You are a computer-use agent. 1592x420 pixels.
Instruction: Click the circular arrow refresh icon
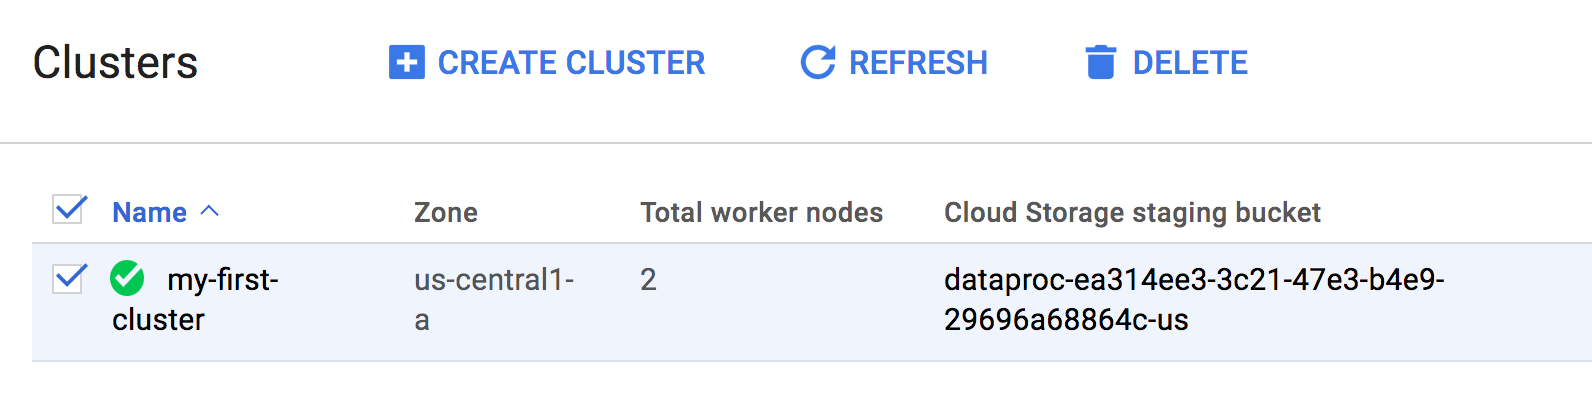817,62
